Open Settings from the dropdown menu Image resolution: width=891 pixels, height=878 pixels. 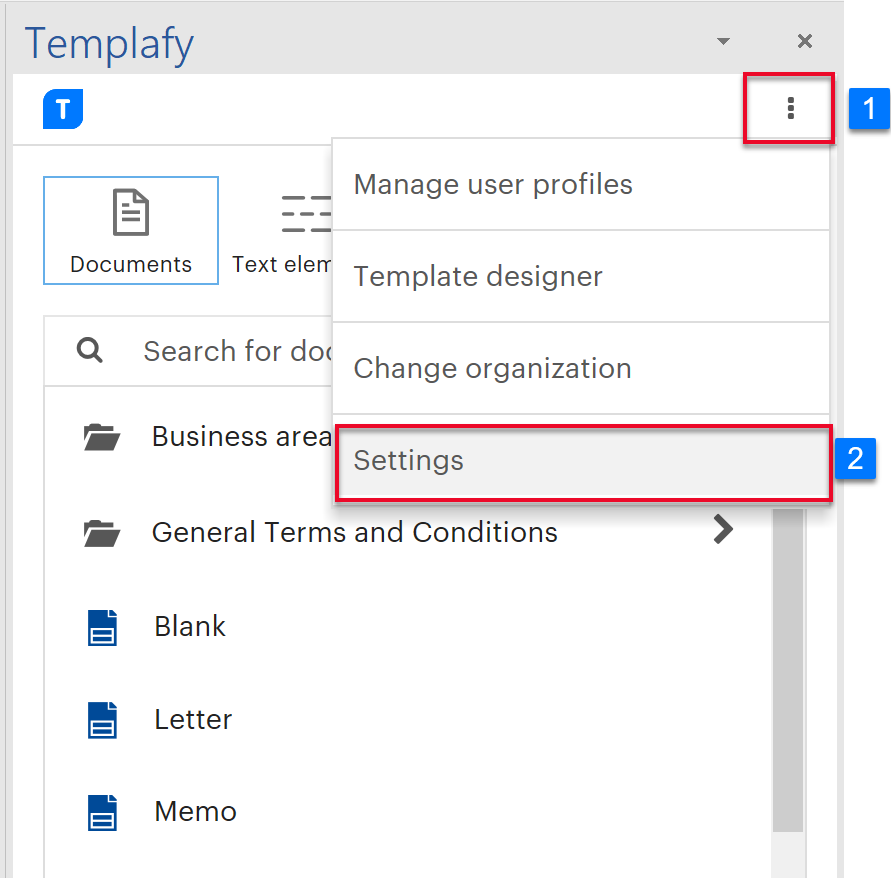(x=583, y=461)
